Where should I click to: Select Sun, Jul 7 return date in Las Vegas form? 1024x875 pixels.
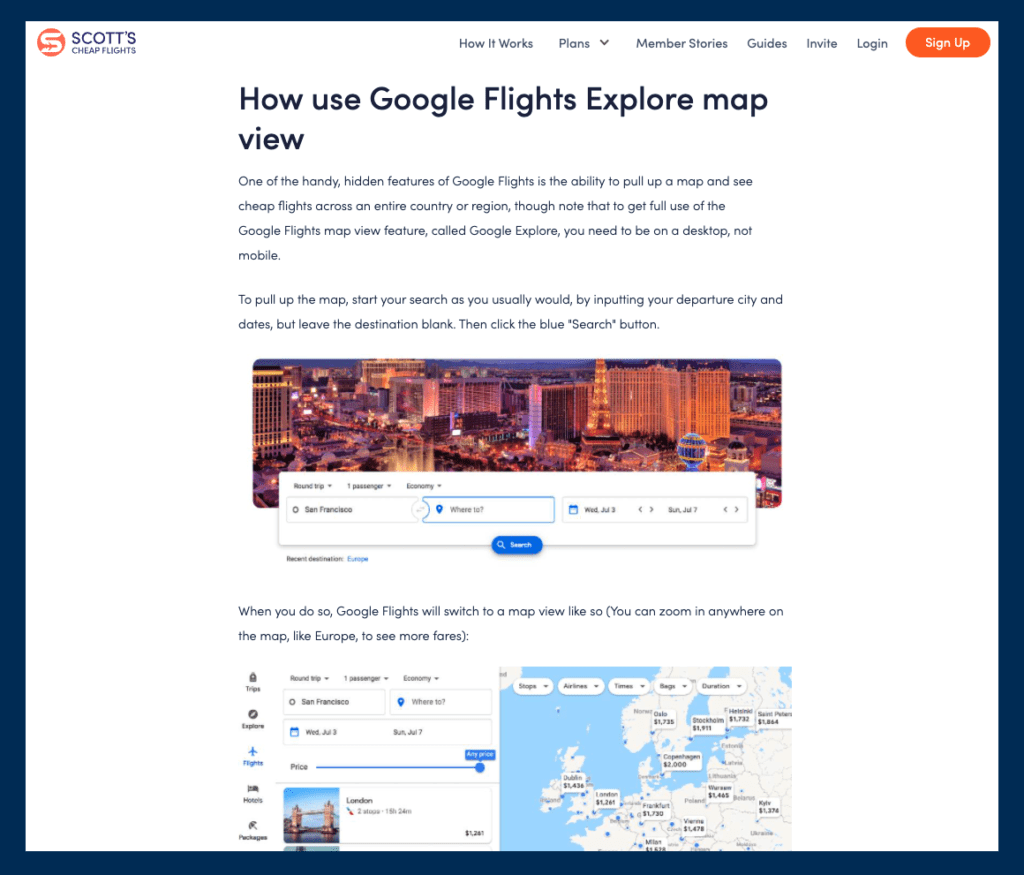(682, 509)
